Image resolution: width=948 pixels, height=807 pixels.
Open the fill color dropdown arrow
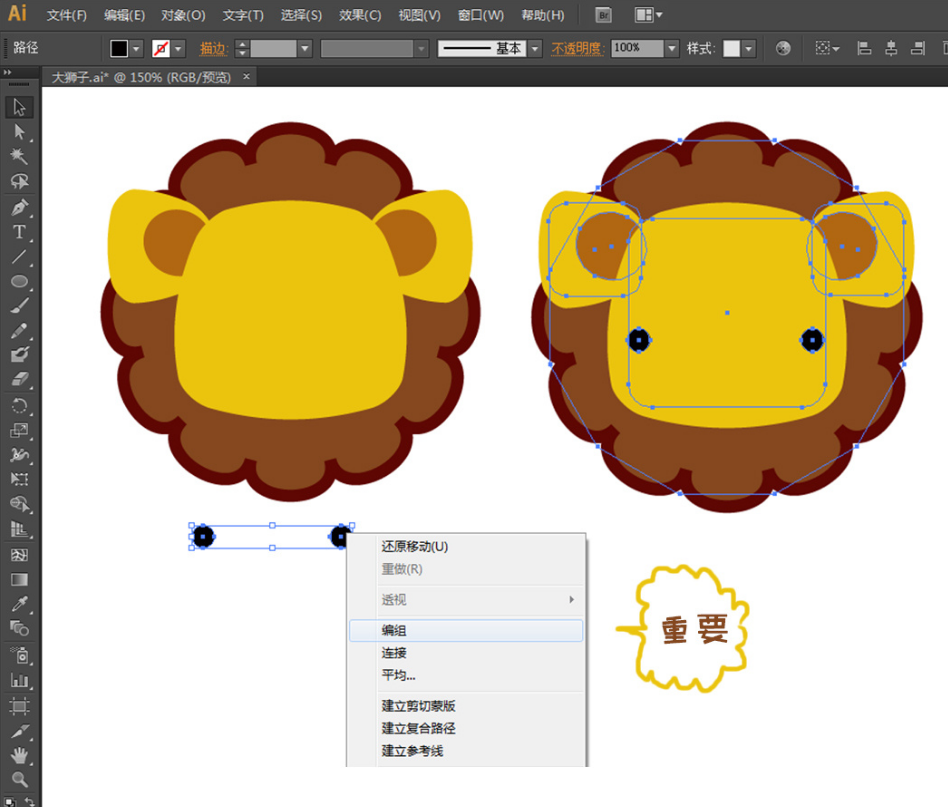(x=137, y=48)
